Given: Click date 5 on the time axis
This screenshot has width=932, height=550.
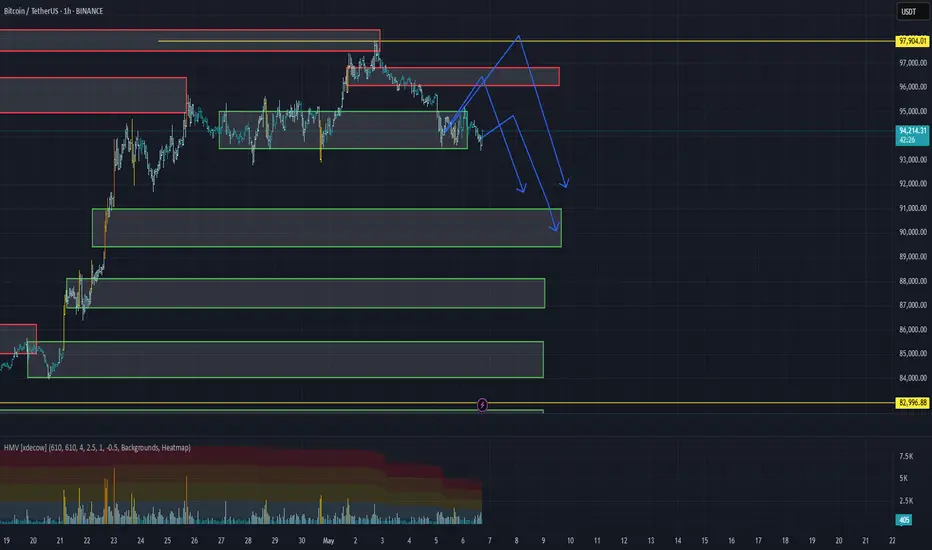Looking at the screenshot, I should (436, 540).
